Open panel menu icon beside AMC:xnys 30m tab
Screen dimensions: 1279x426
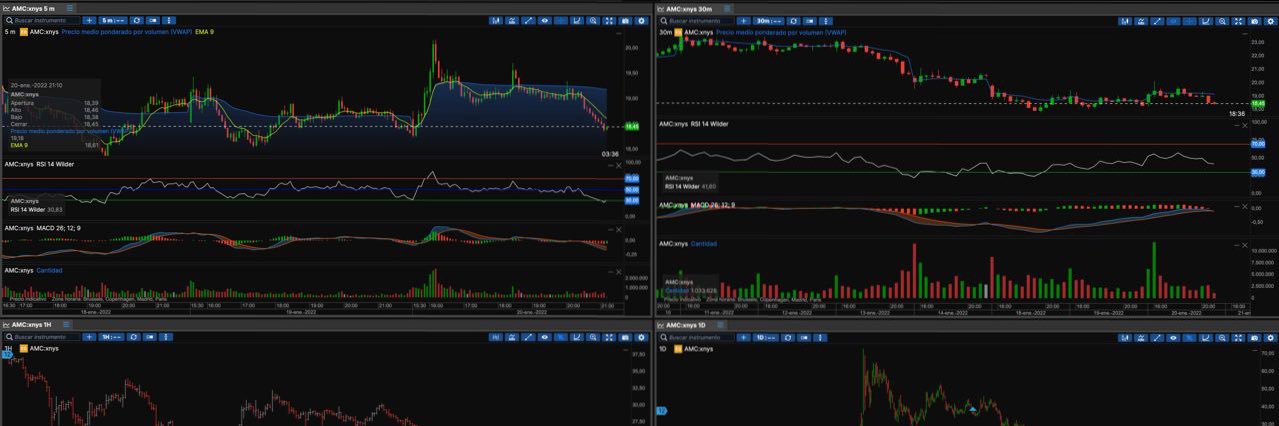(727, 8)
